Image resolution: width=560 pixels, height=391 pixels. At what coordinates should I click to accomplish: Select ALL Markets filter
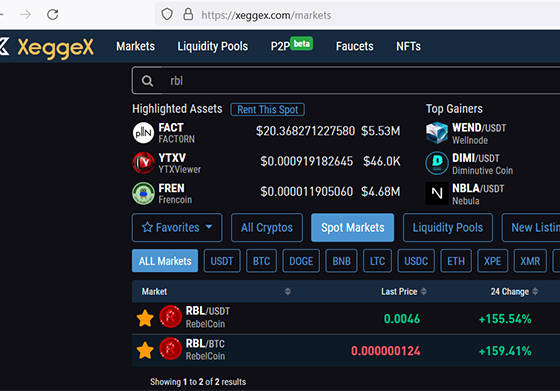pyautogui.click(x=165, y=261)
